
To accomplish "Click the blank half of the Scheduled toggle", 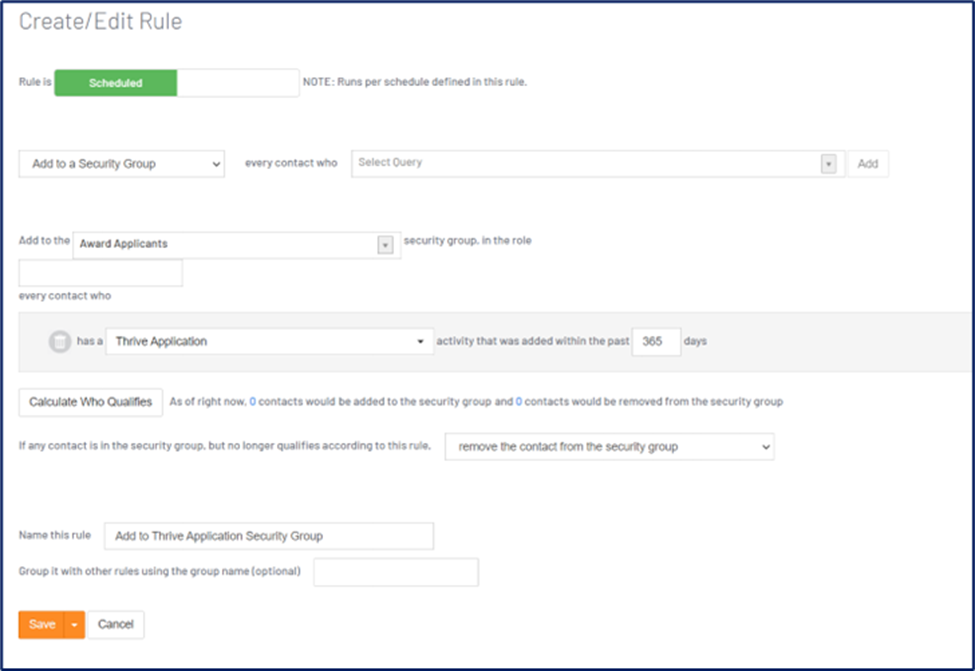I will click(x=238, y=83).
